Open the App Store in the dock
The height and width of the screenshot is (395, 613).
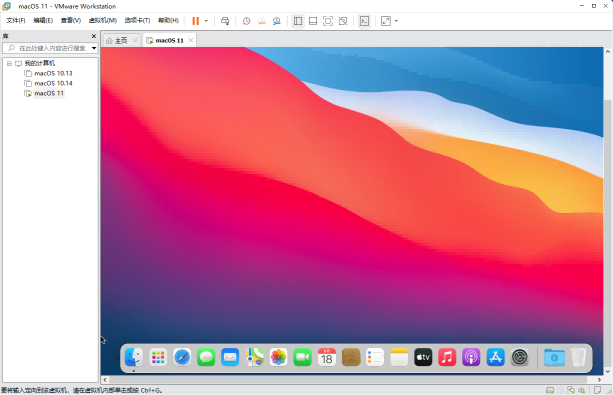point(496,357)
